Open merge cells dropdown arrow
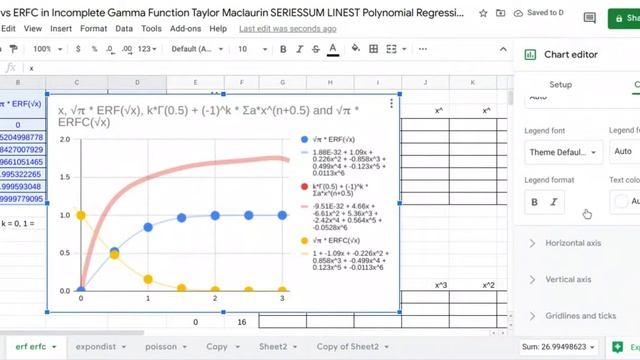The image size is (640, 360). tap(404, 49)
